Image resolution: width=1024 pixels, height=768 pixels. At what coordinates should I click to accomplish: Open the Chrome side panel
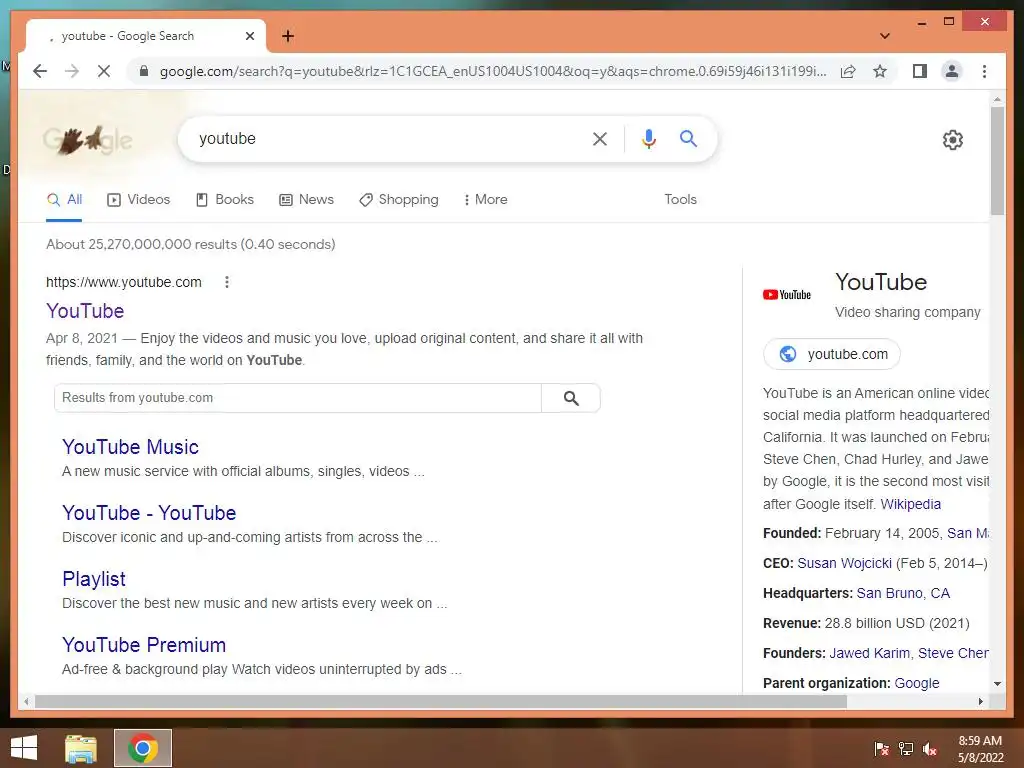coord(920,71)
